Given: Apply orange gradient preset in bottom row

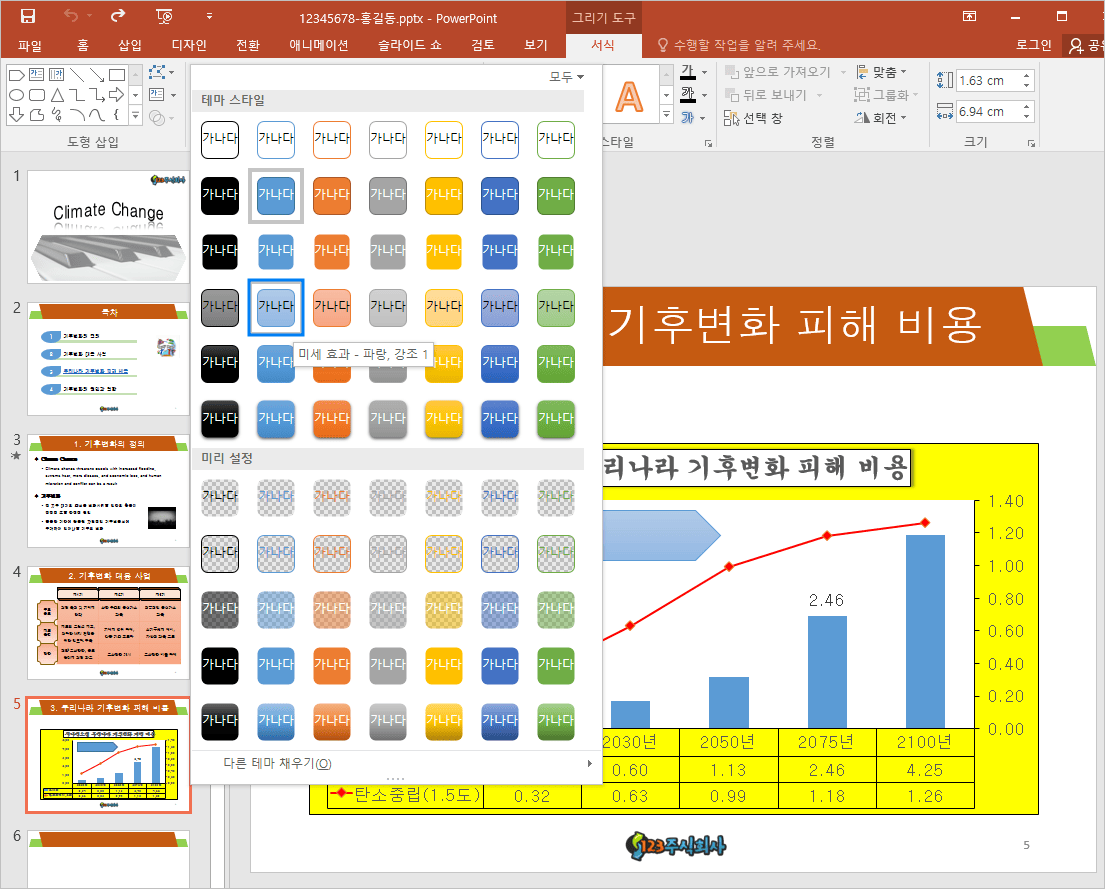Looking at the screenshot, I should 332,721.
